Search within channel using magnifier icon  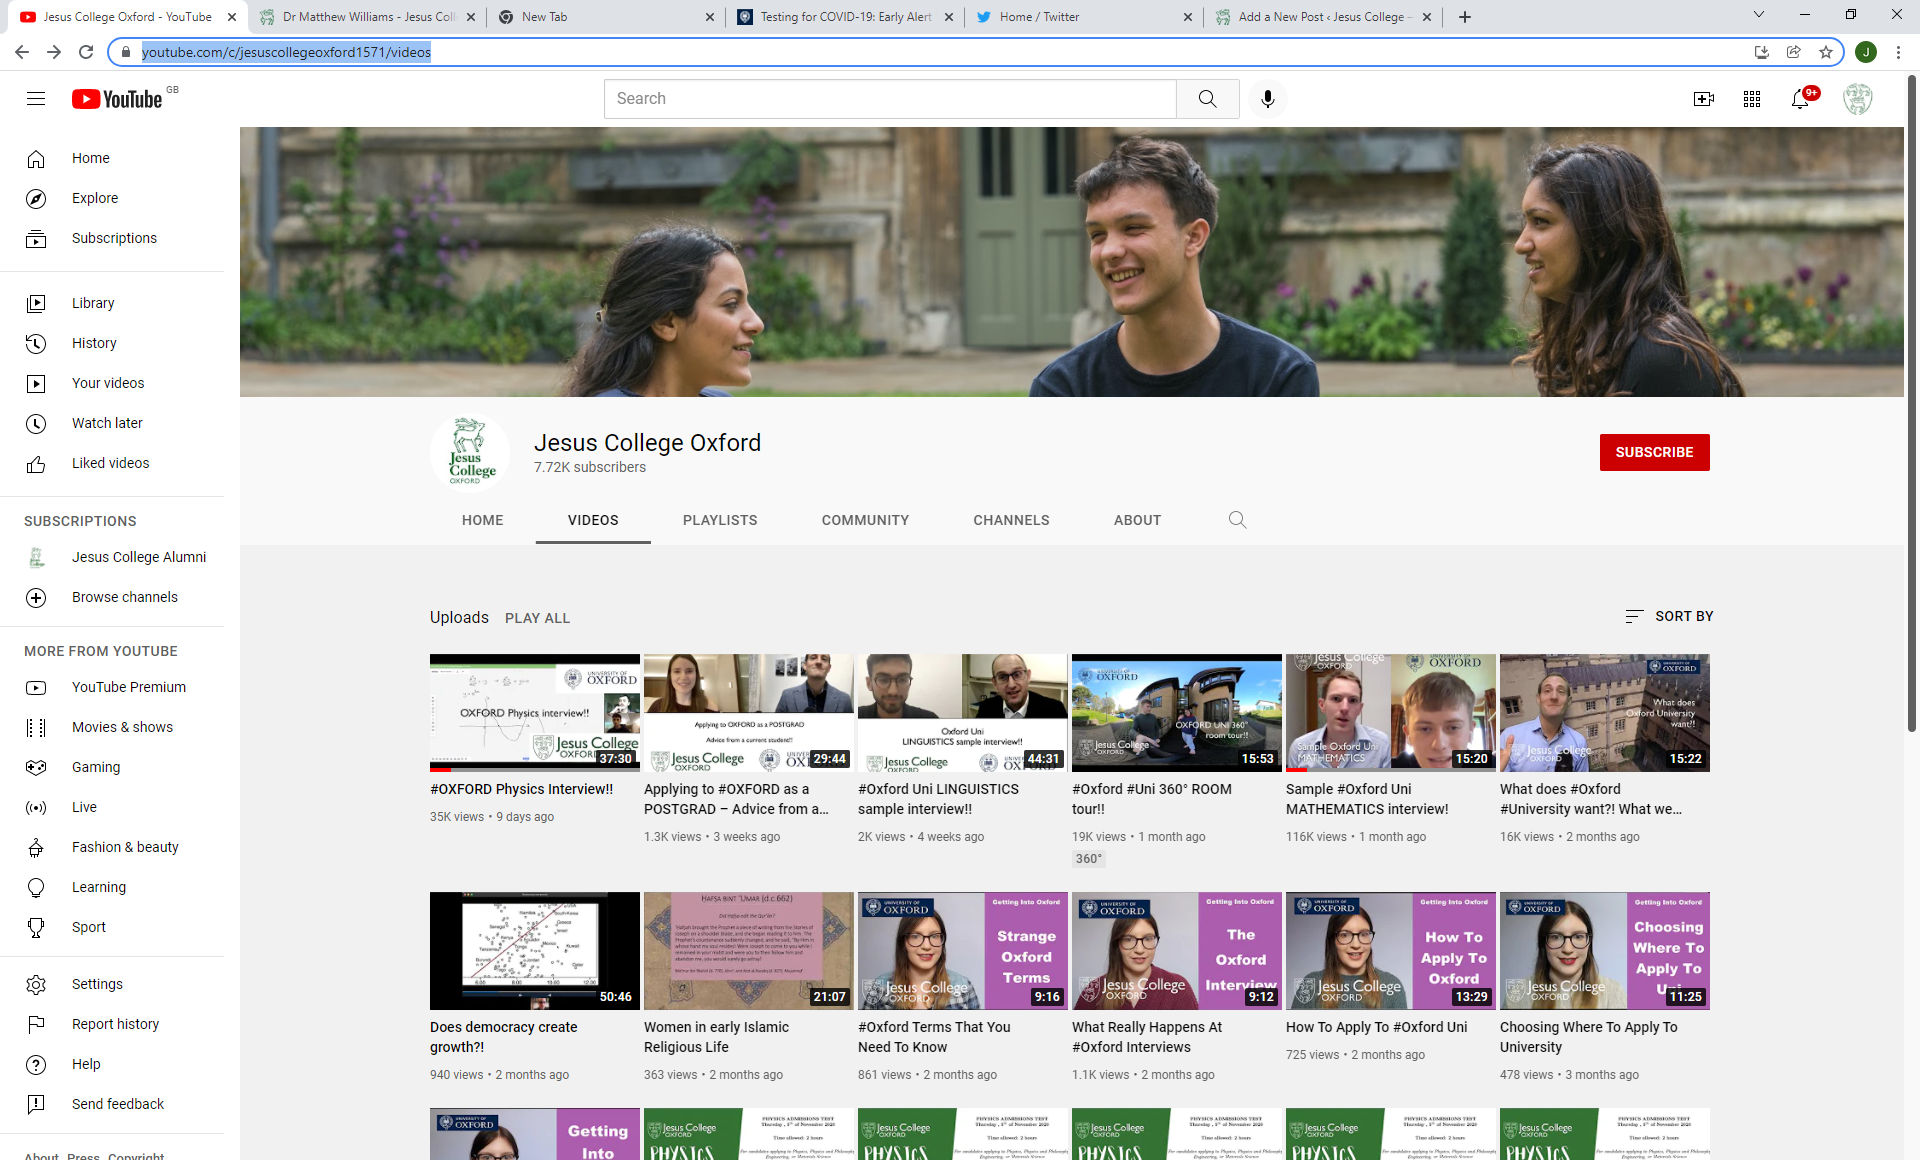(1237, 520)
